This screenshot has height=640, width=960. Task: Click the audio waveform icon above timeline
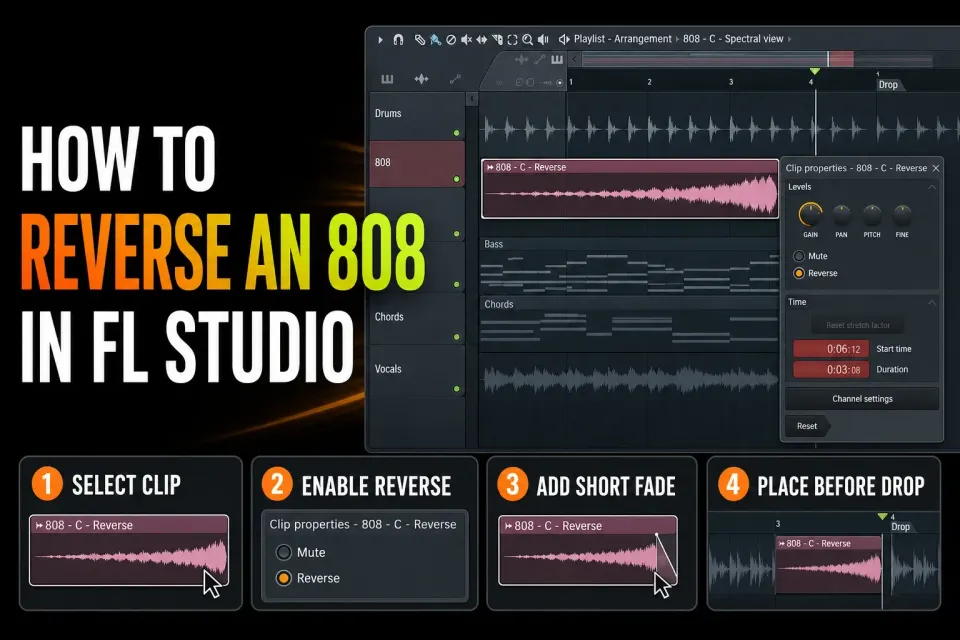click(x=522, y=59)
